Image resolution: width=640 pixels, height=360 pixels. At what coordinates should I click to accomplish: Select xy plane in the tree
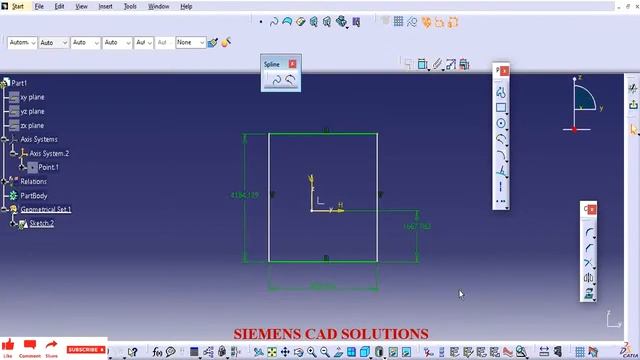[x=32, y=97]
